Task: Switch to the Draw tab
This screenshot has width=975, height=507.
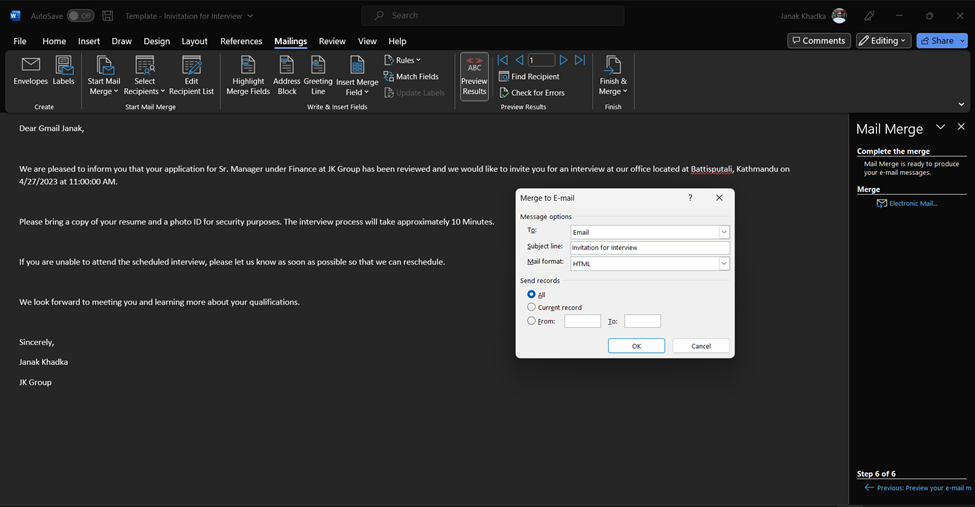Action: [122, 41]
